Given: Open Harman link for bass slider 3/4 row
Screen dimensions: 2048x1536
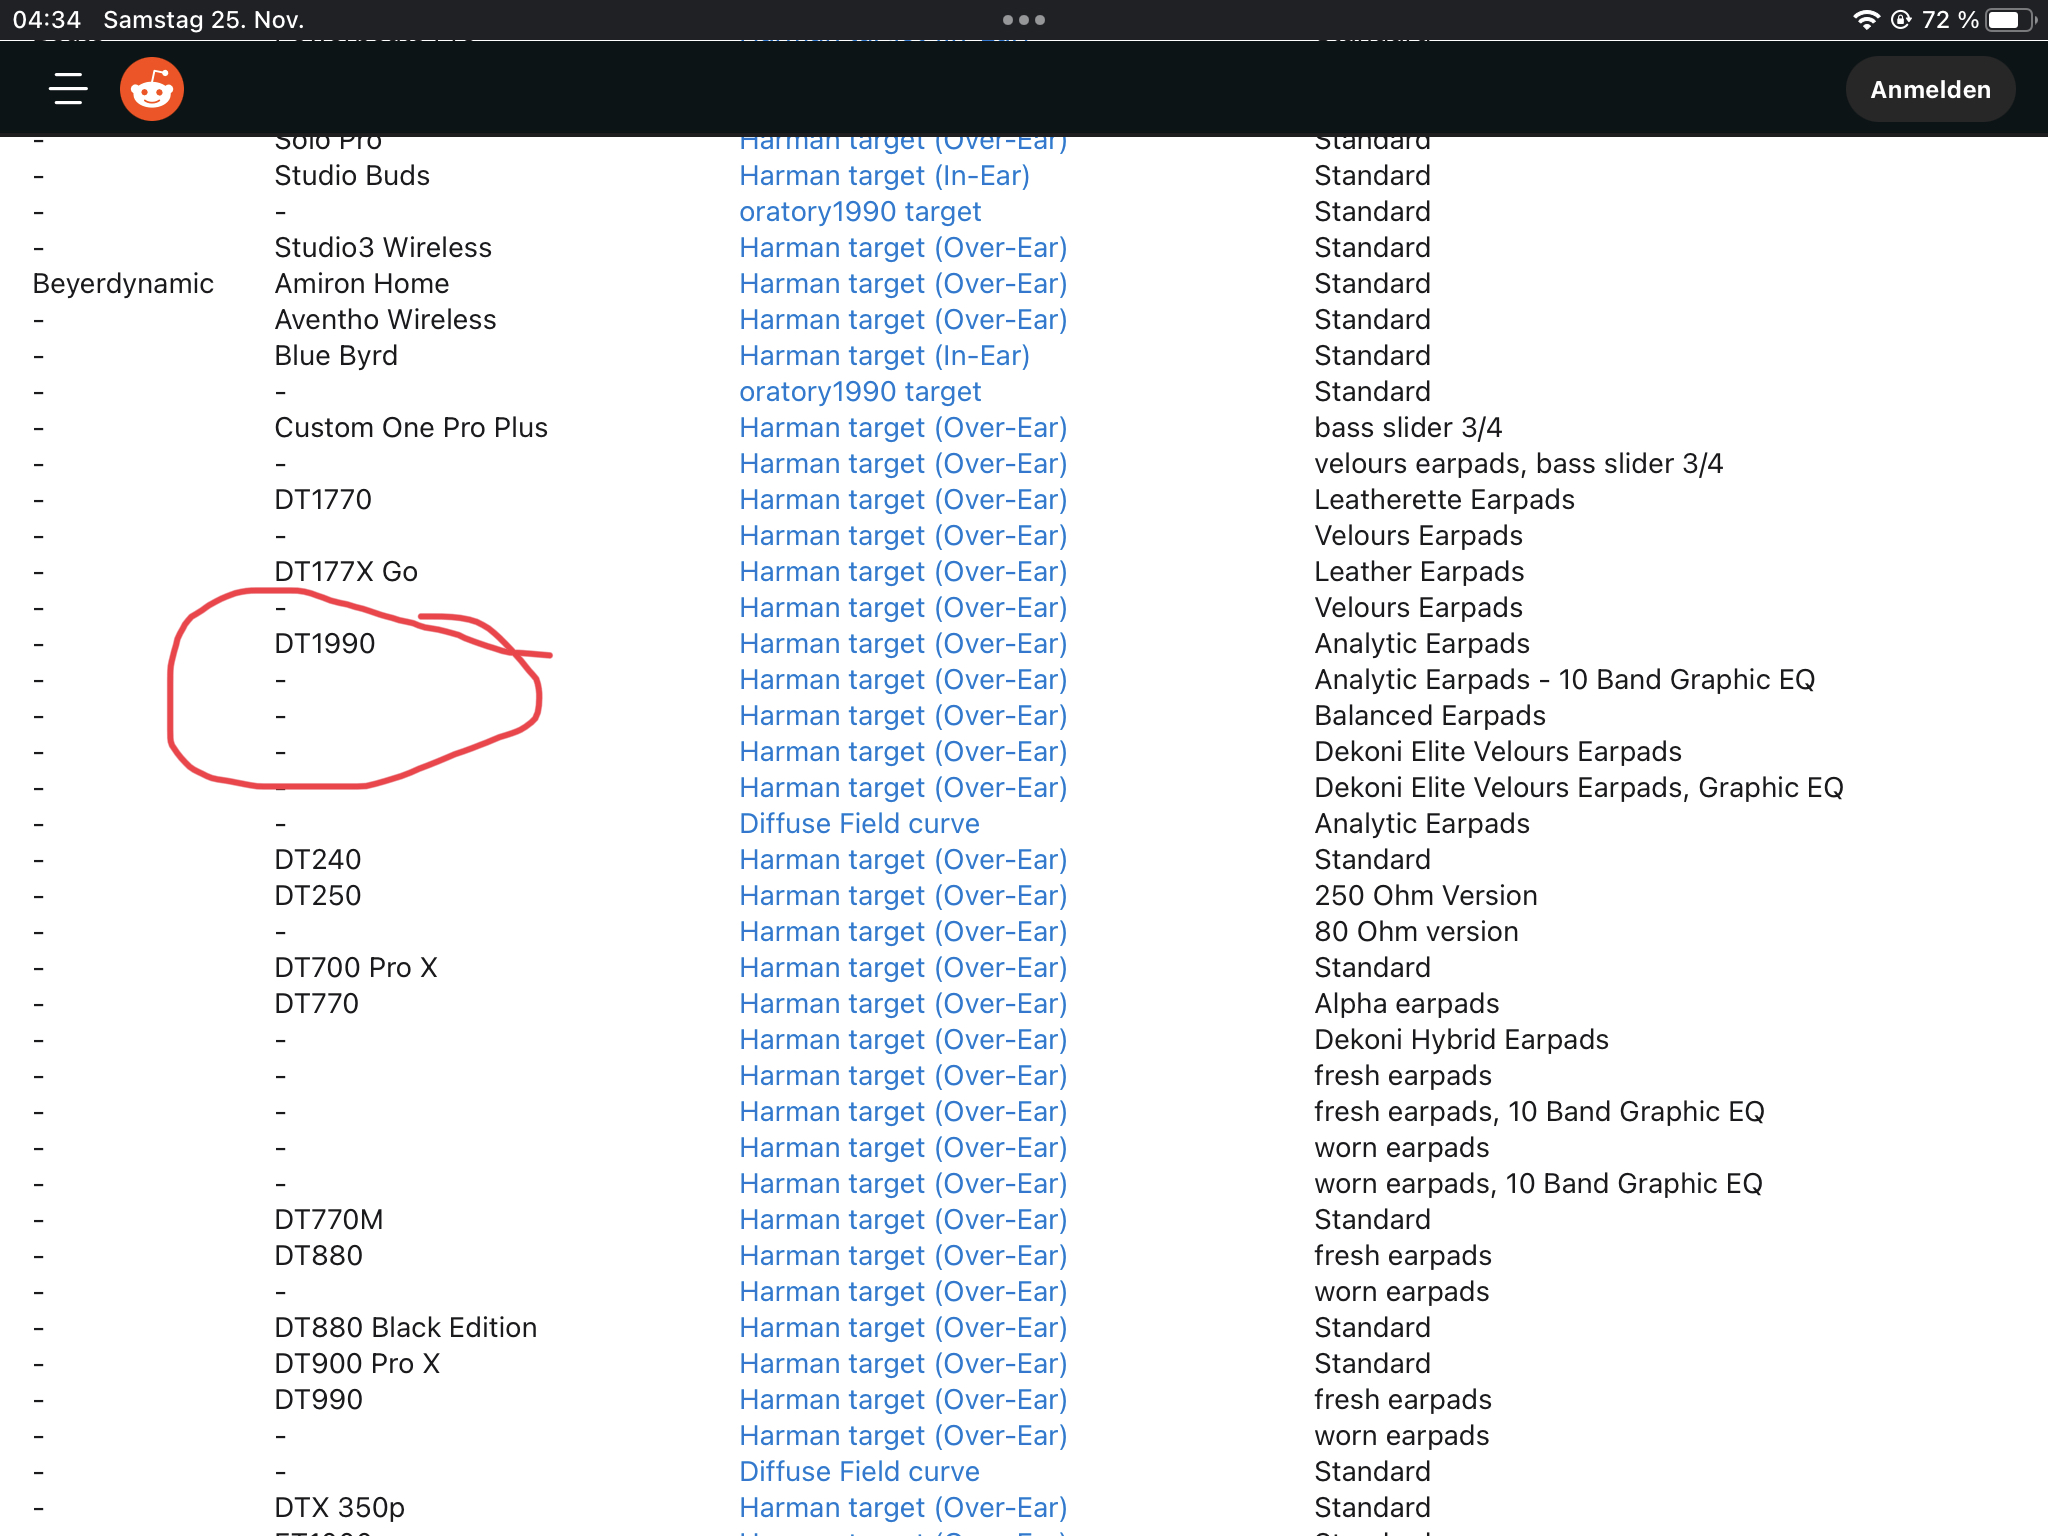Looking at the screenshot, I should tap(903, 428).
